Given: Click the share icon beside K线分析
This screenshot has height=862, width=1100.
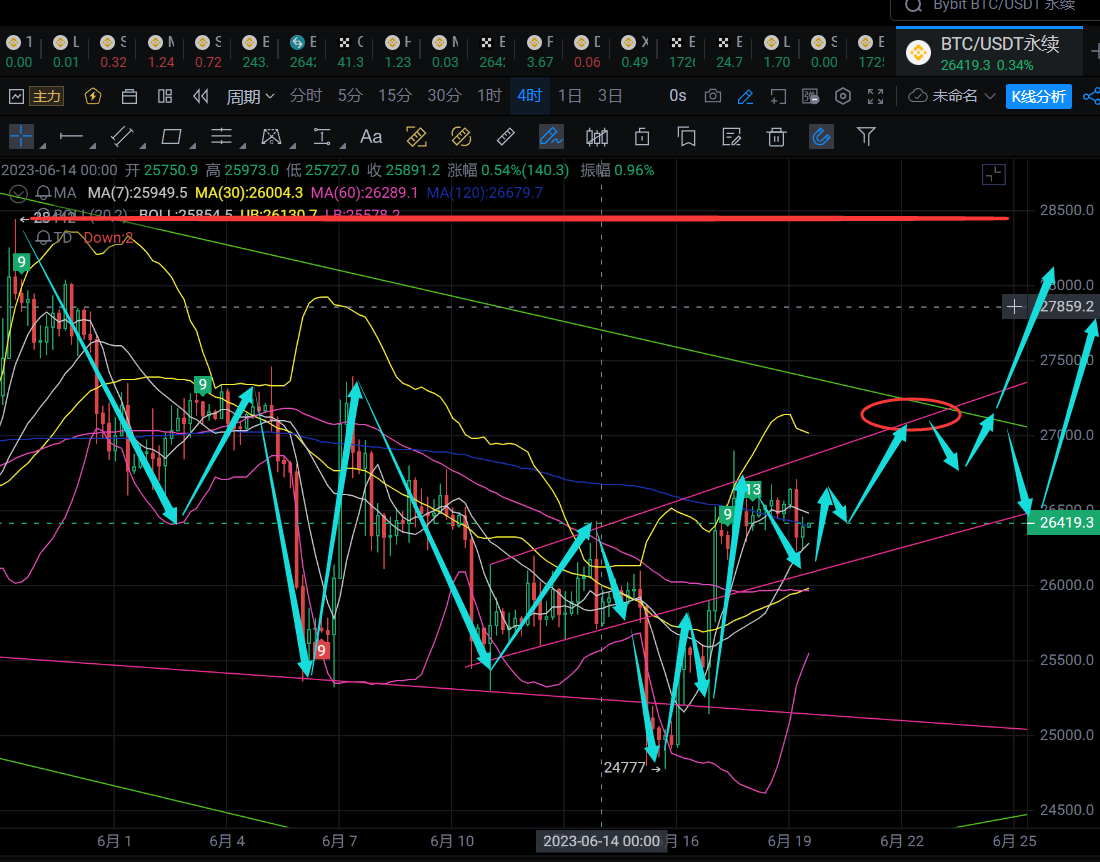Looking at the screenshot, I should pos(1090,96).
